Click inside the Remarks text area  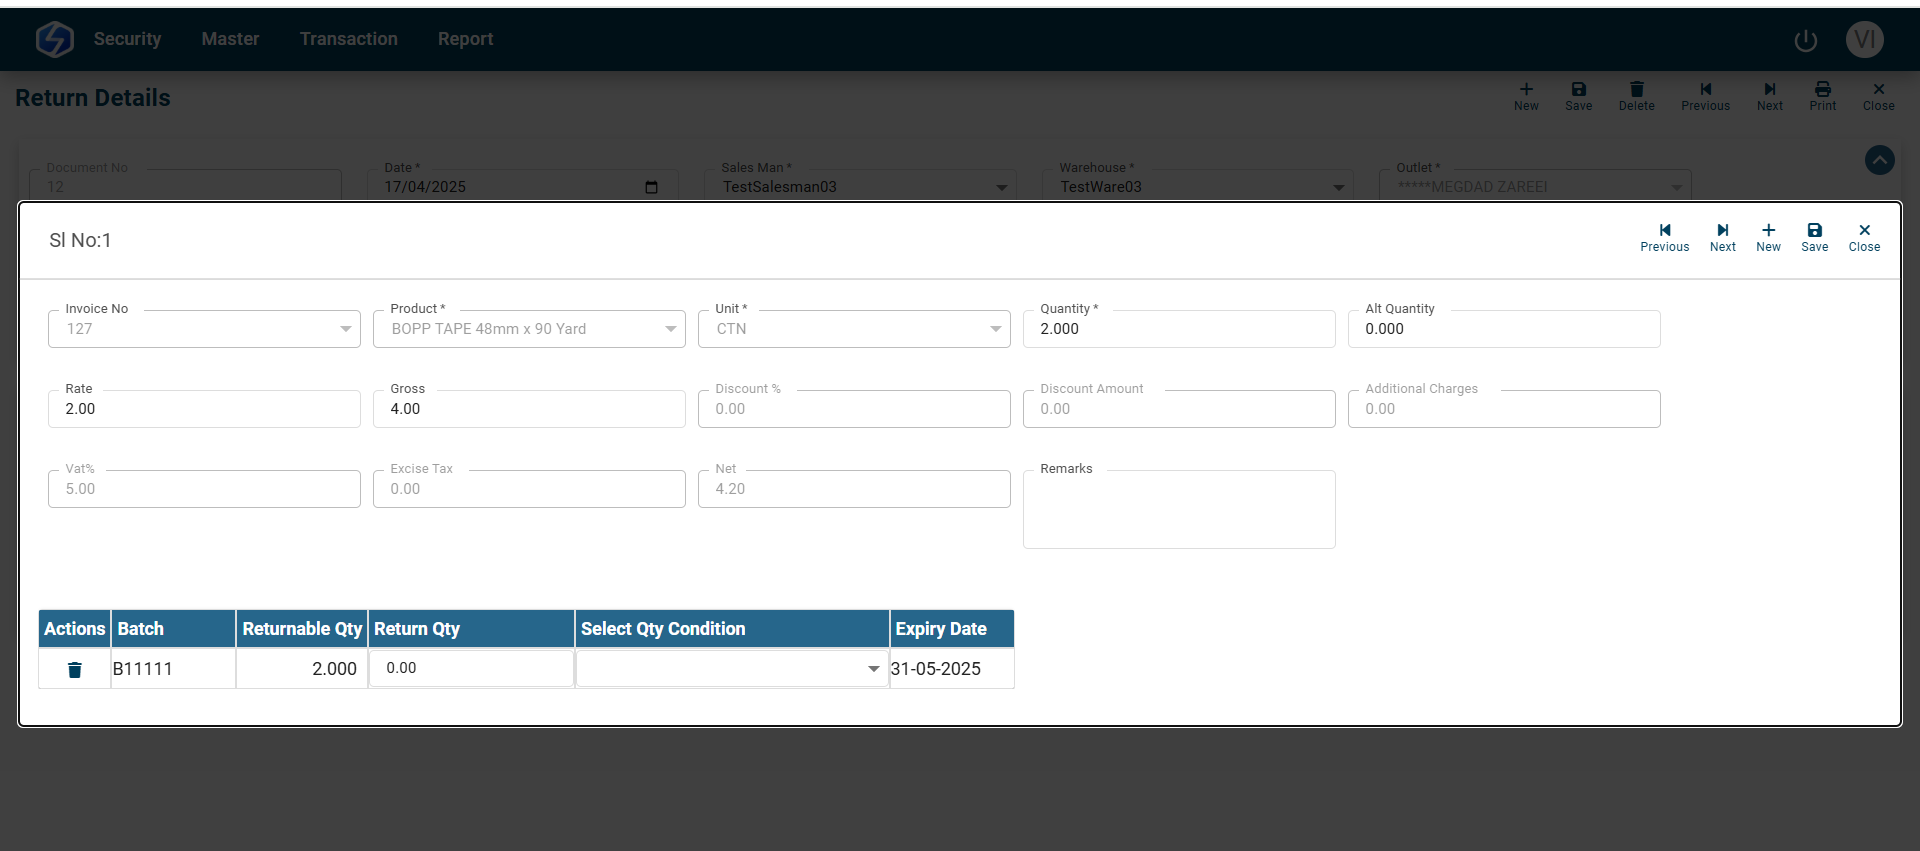(1178, 512)
